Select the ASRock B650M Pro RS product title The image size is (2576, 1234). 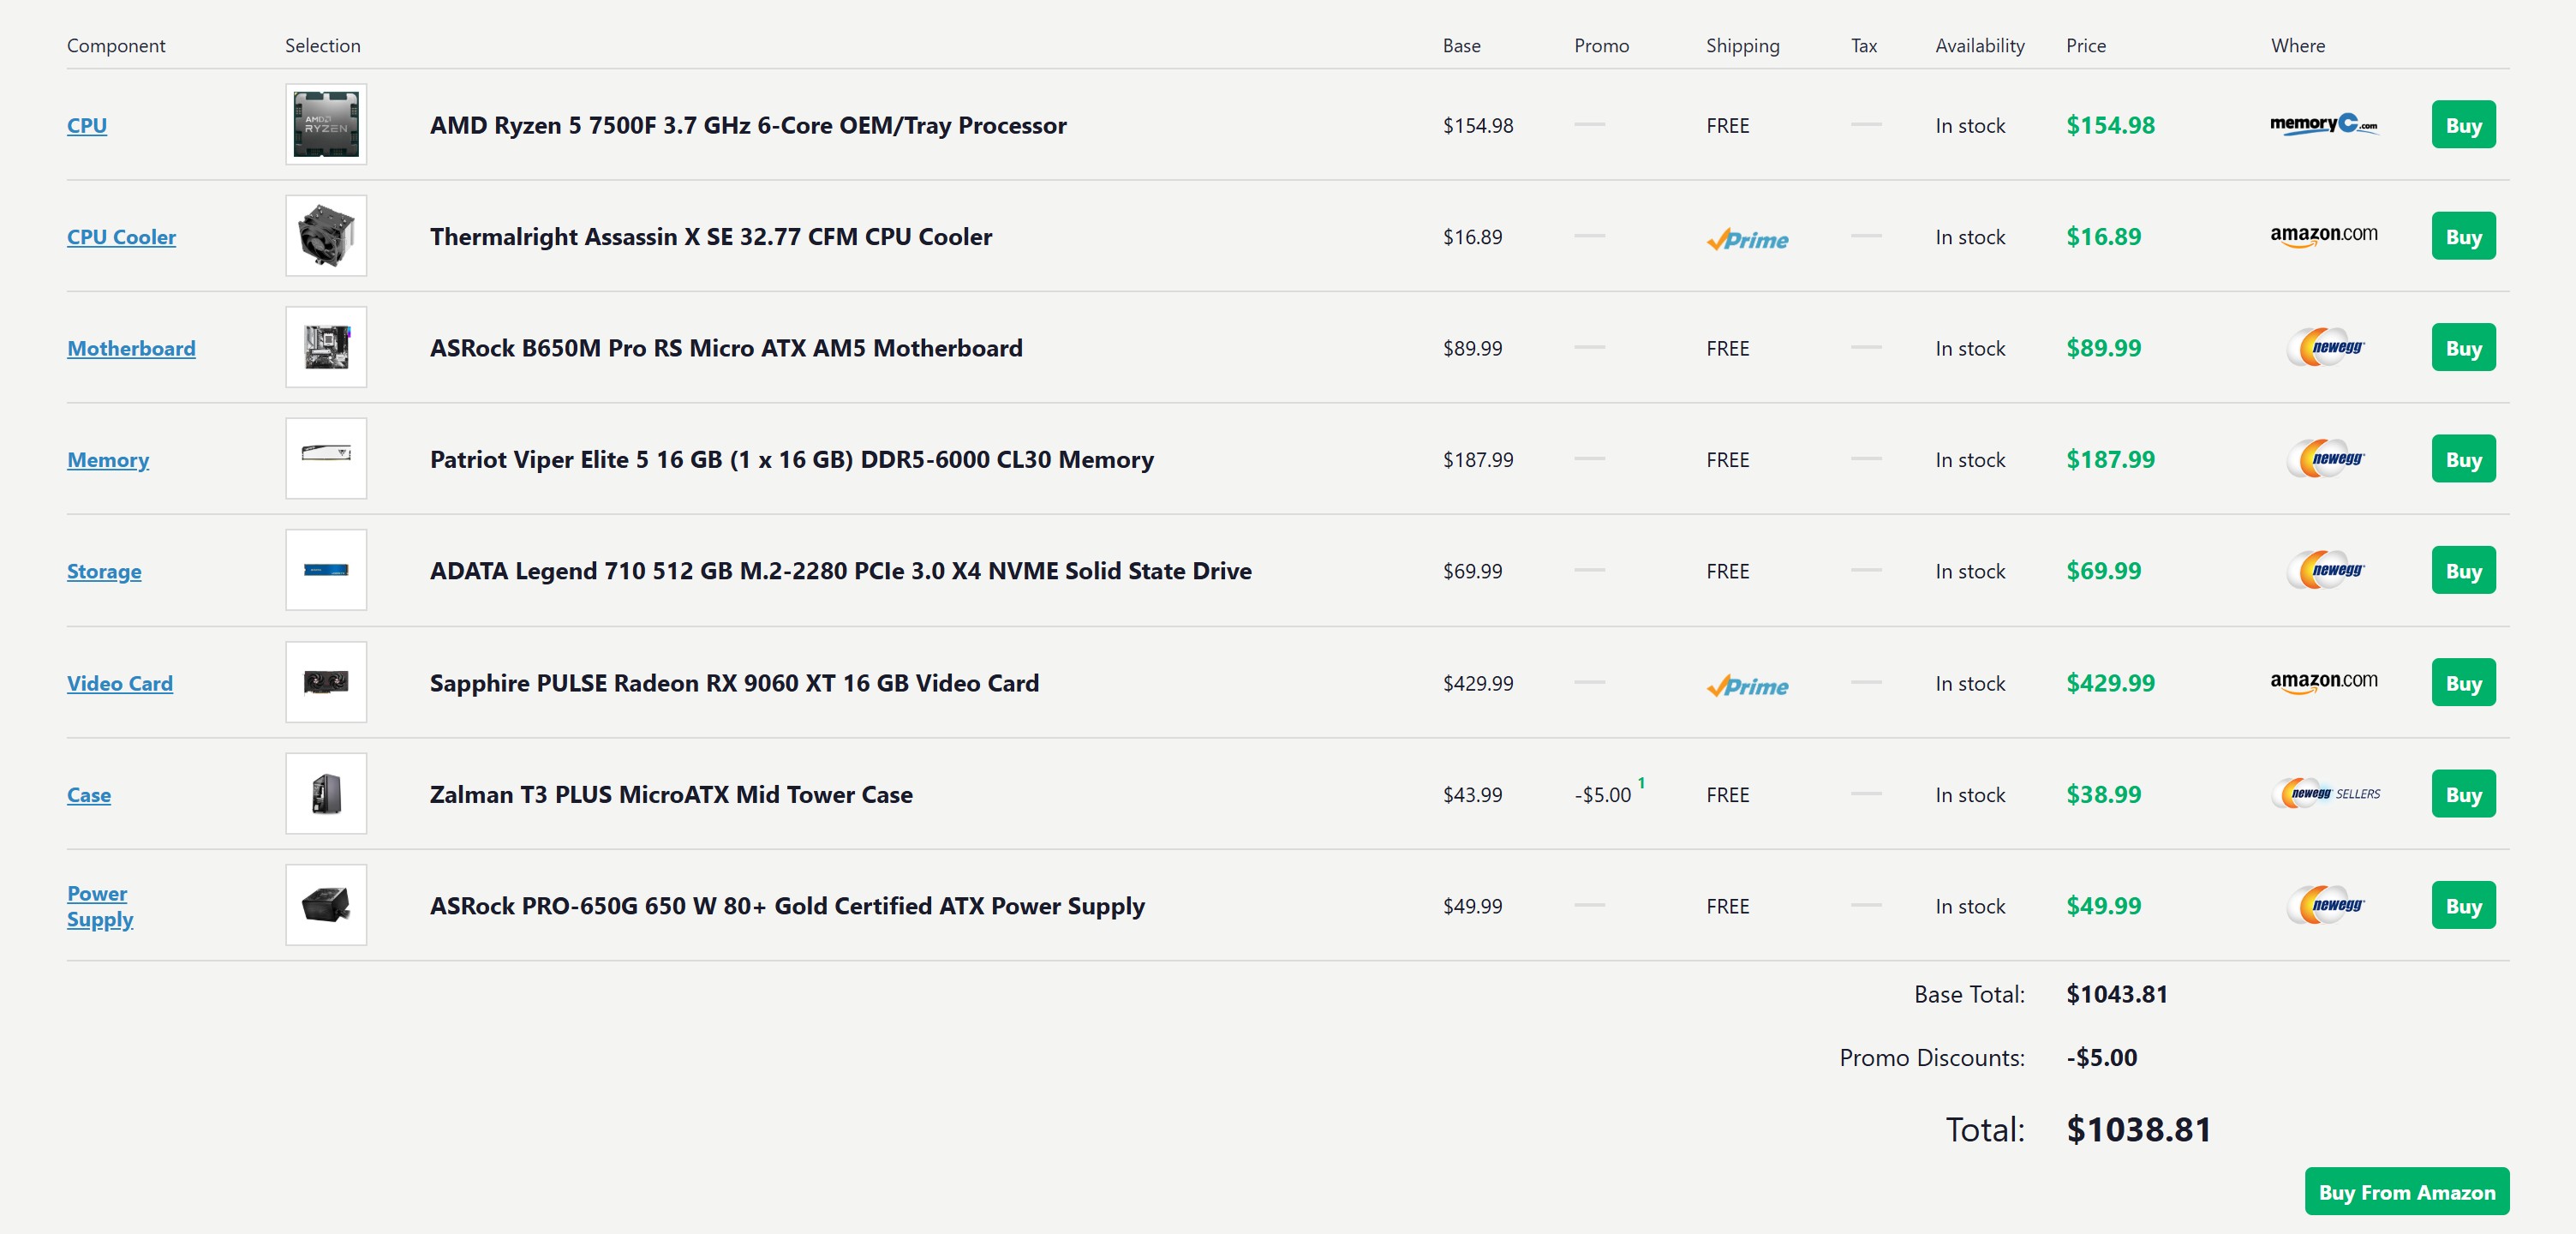pos(726,348)
